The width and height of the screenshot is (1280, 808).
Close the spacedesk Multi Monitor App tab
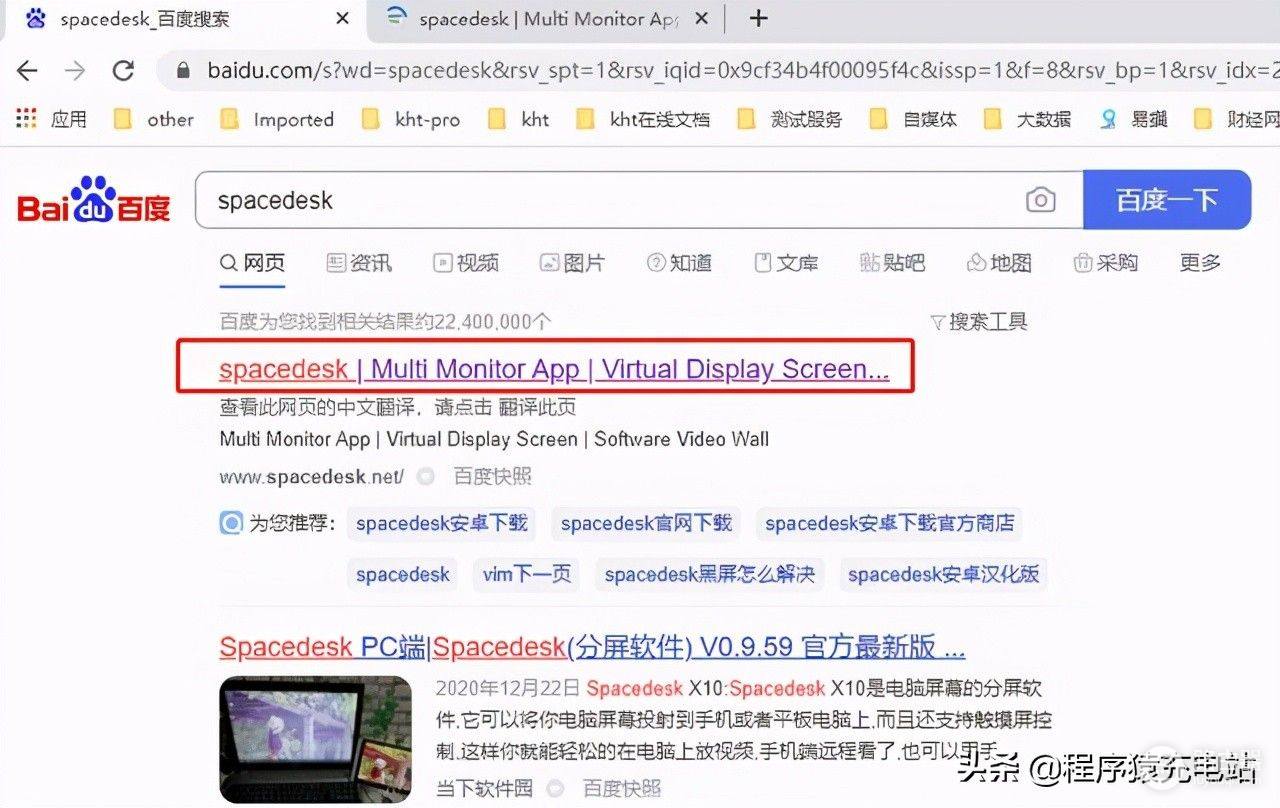(701, 18)
